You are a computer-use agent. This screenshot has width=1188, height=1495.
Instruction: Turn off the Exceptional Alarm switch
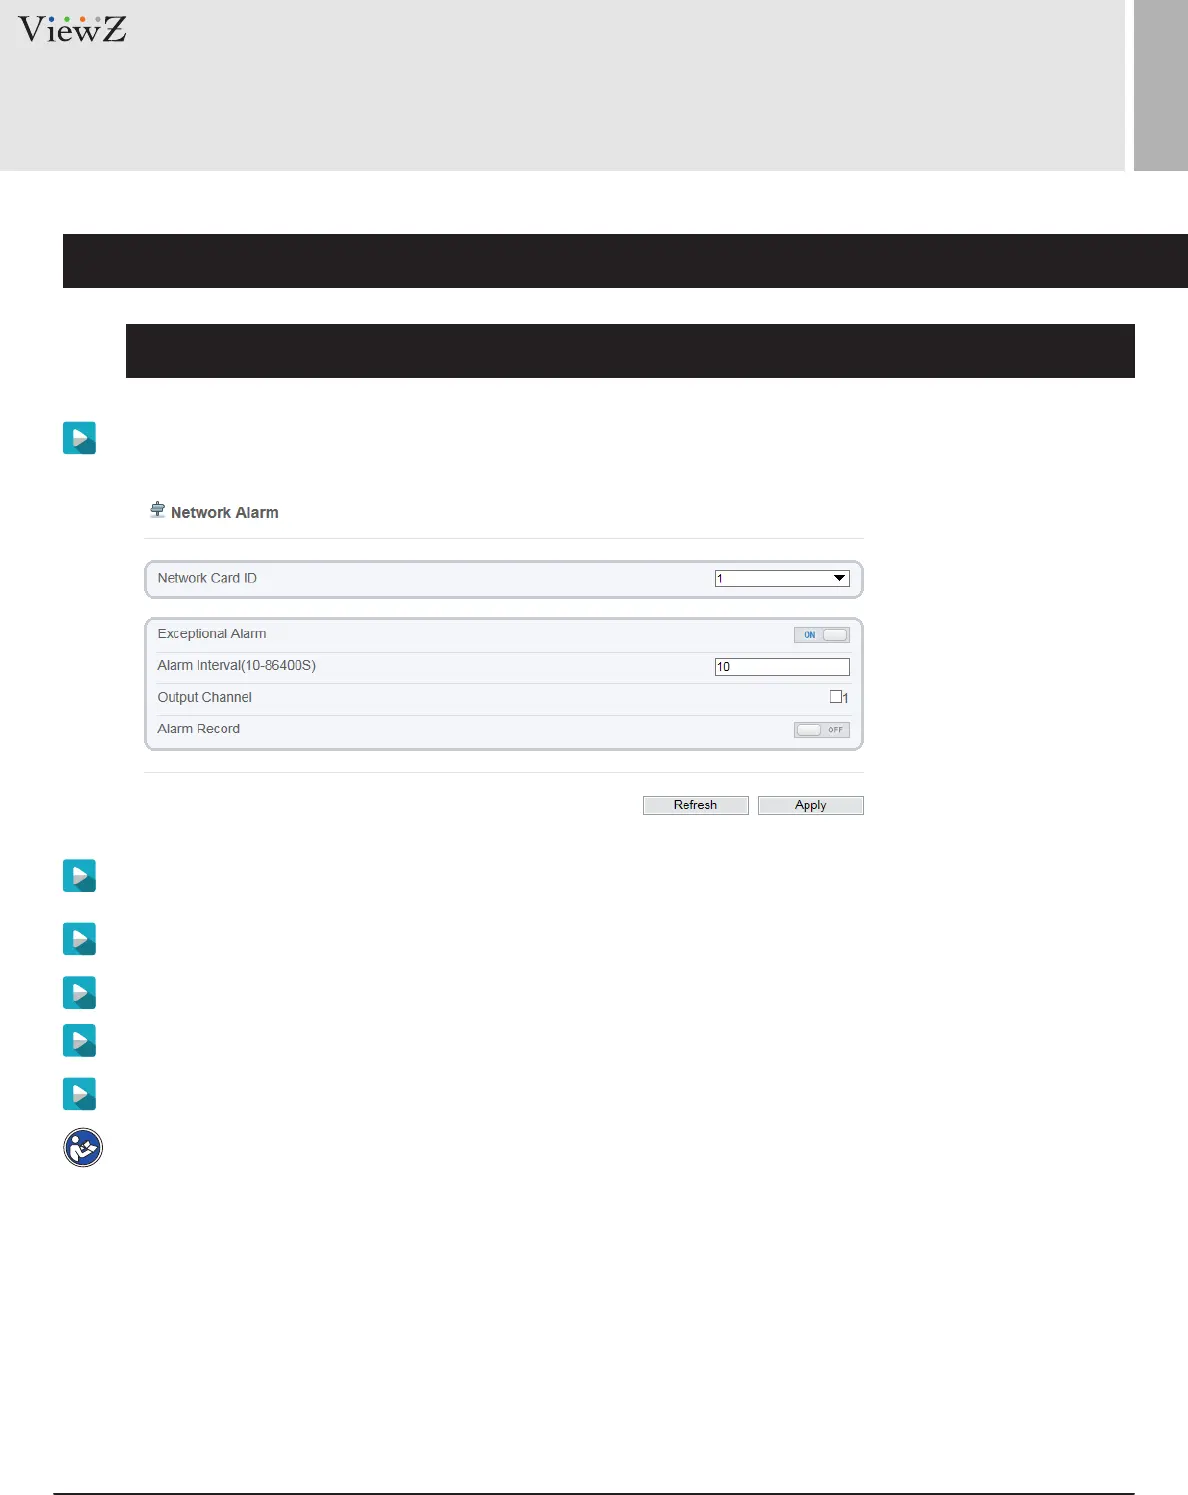[x=821, y=635]
